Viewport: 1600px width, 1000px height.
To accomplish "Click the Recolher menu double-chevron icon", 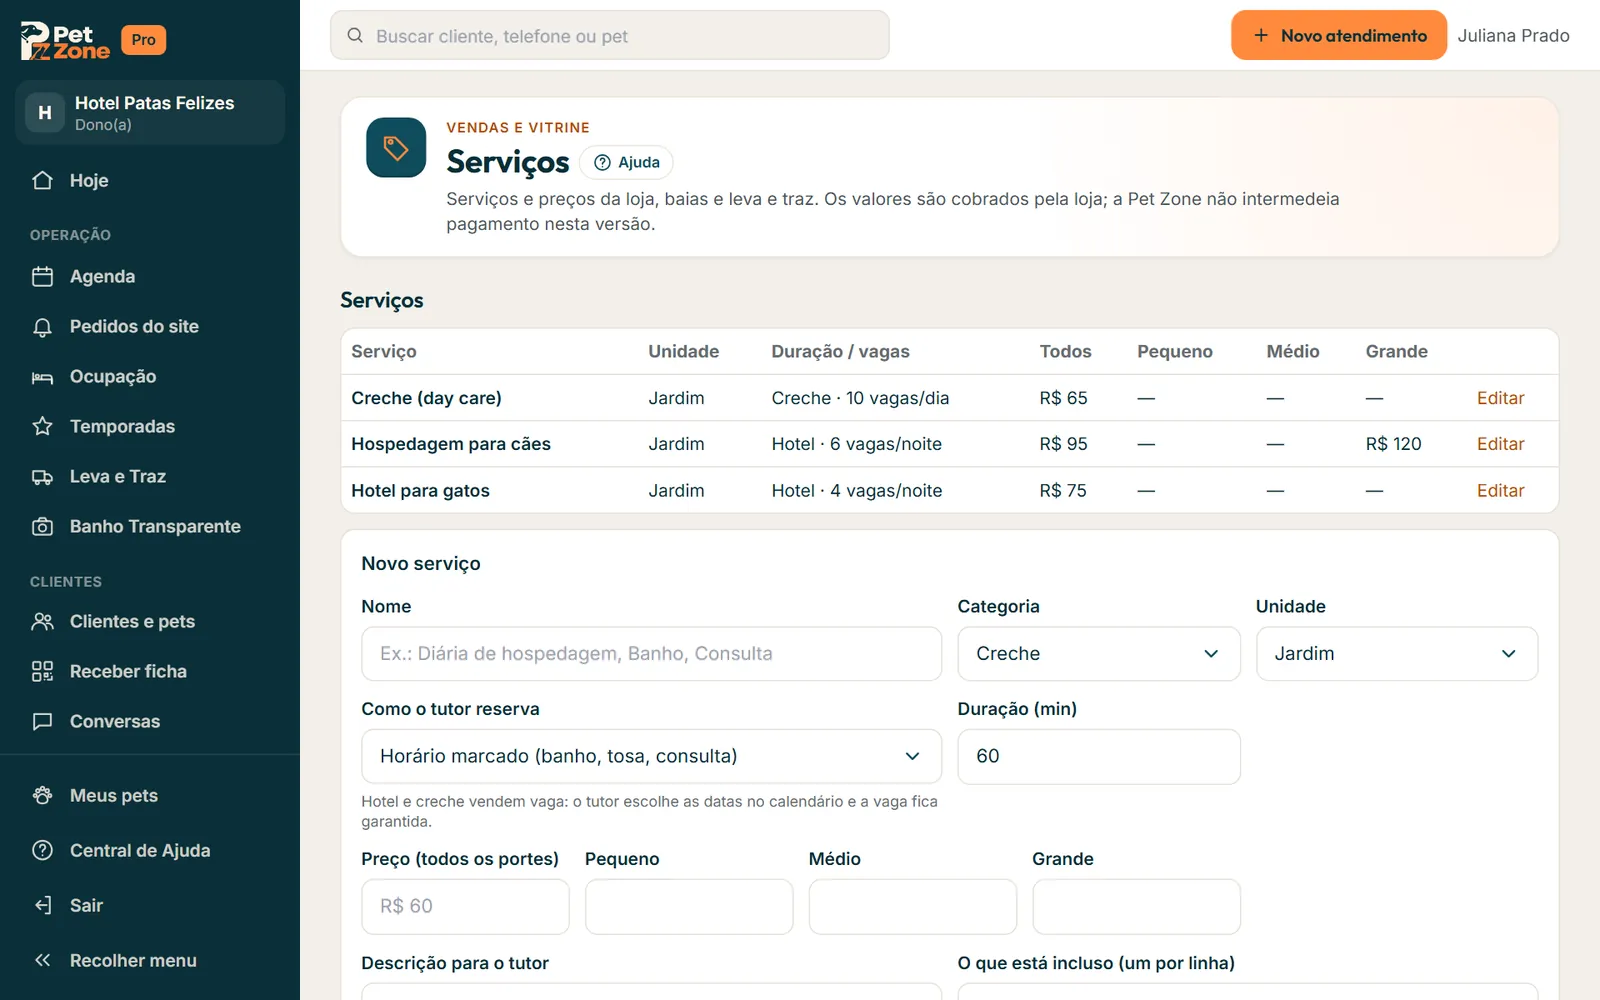I will 42,960.
